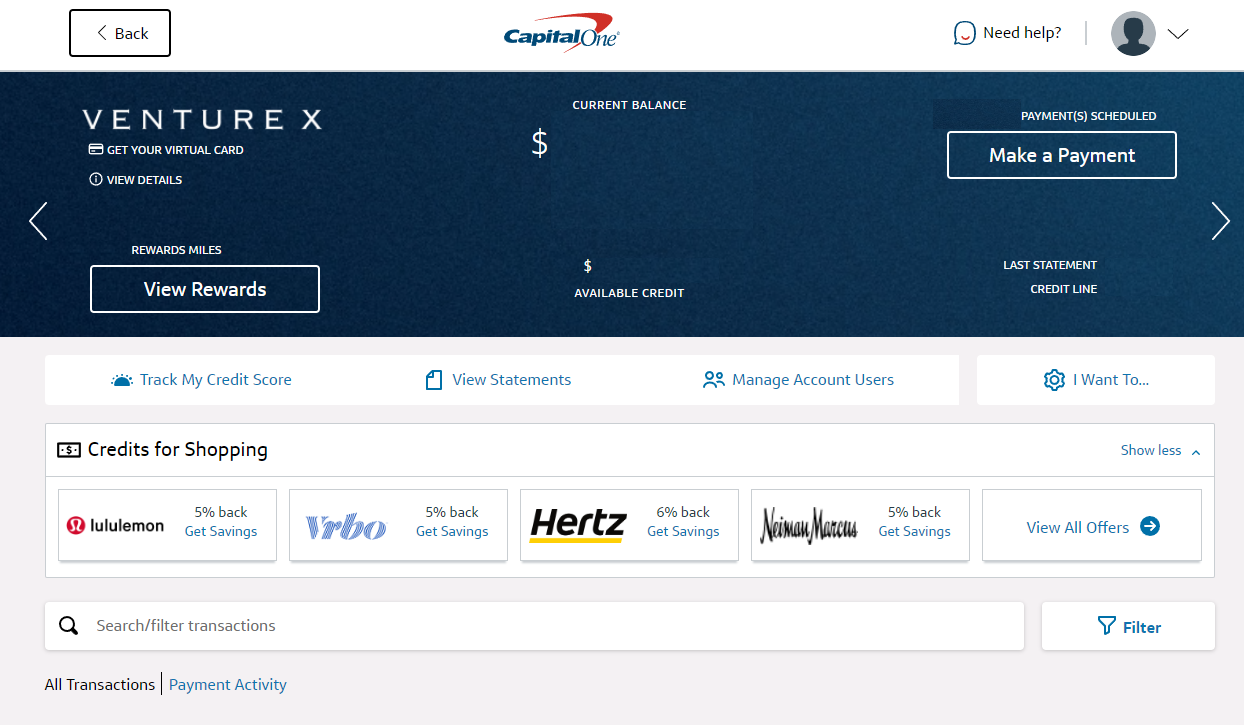Open the Need help chat icon
Image resolution: width=1244 pixels, height=725 pixels.
964,33
